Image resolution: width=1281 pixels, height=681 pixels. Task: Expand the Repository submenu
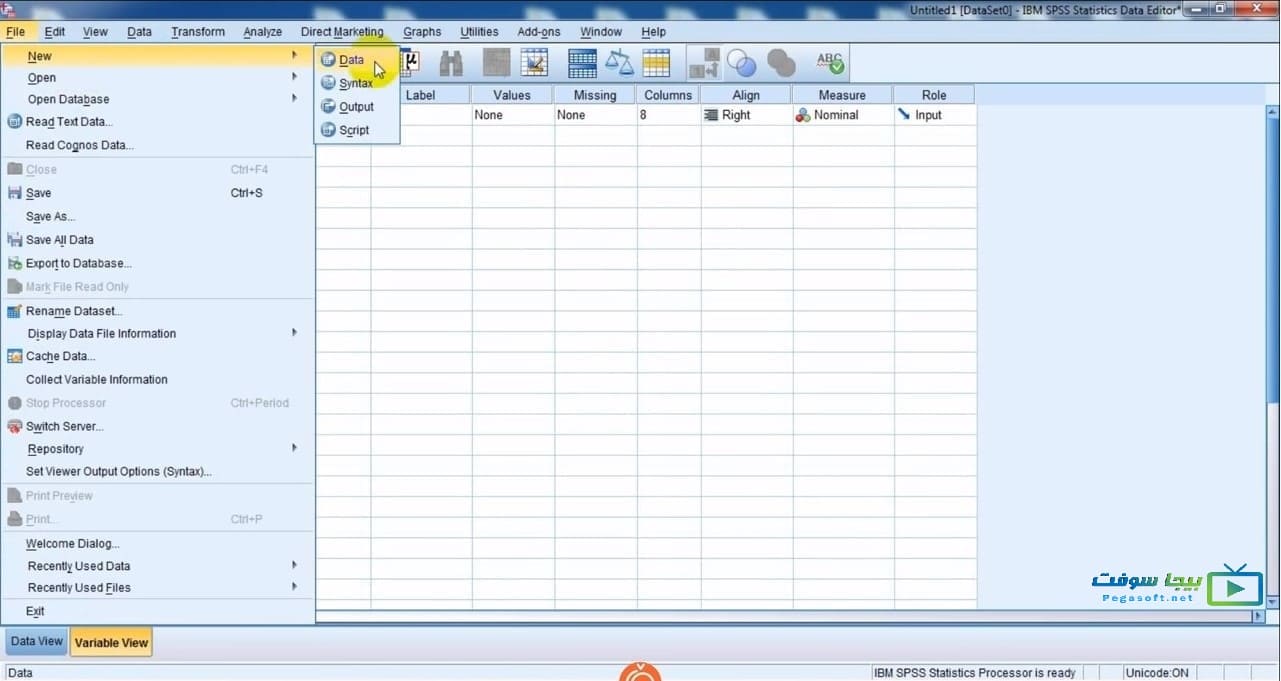point(157,449)
